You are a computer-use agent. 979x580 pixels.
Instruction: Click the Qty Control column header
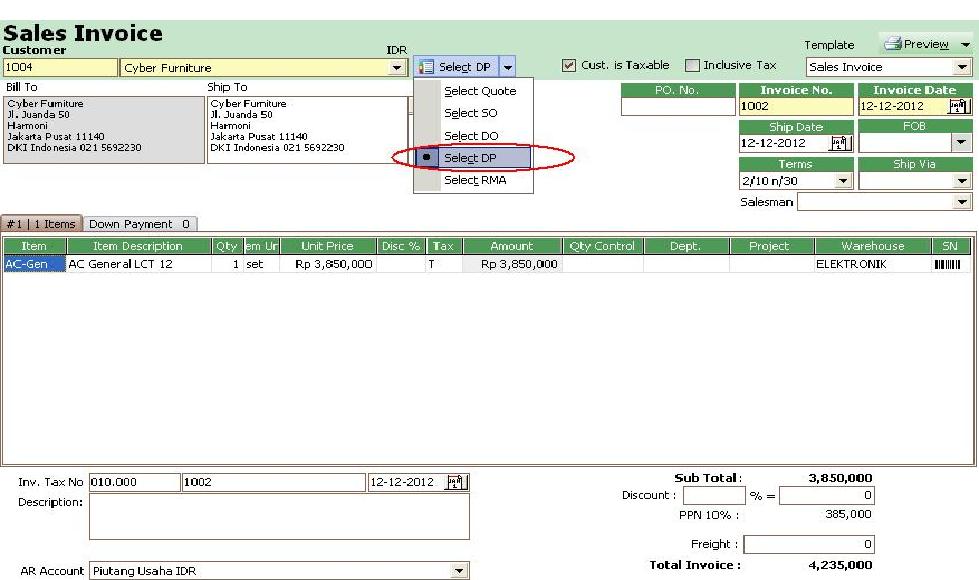coord(603,246)
